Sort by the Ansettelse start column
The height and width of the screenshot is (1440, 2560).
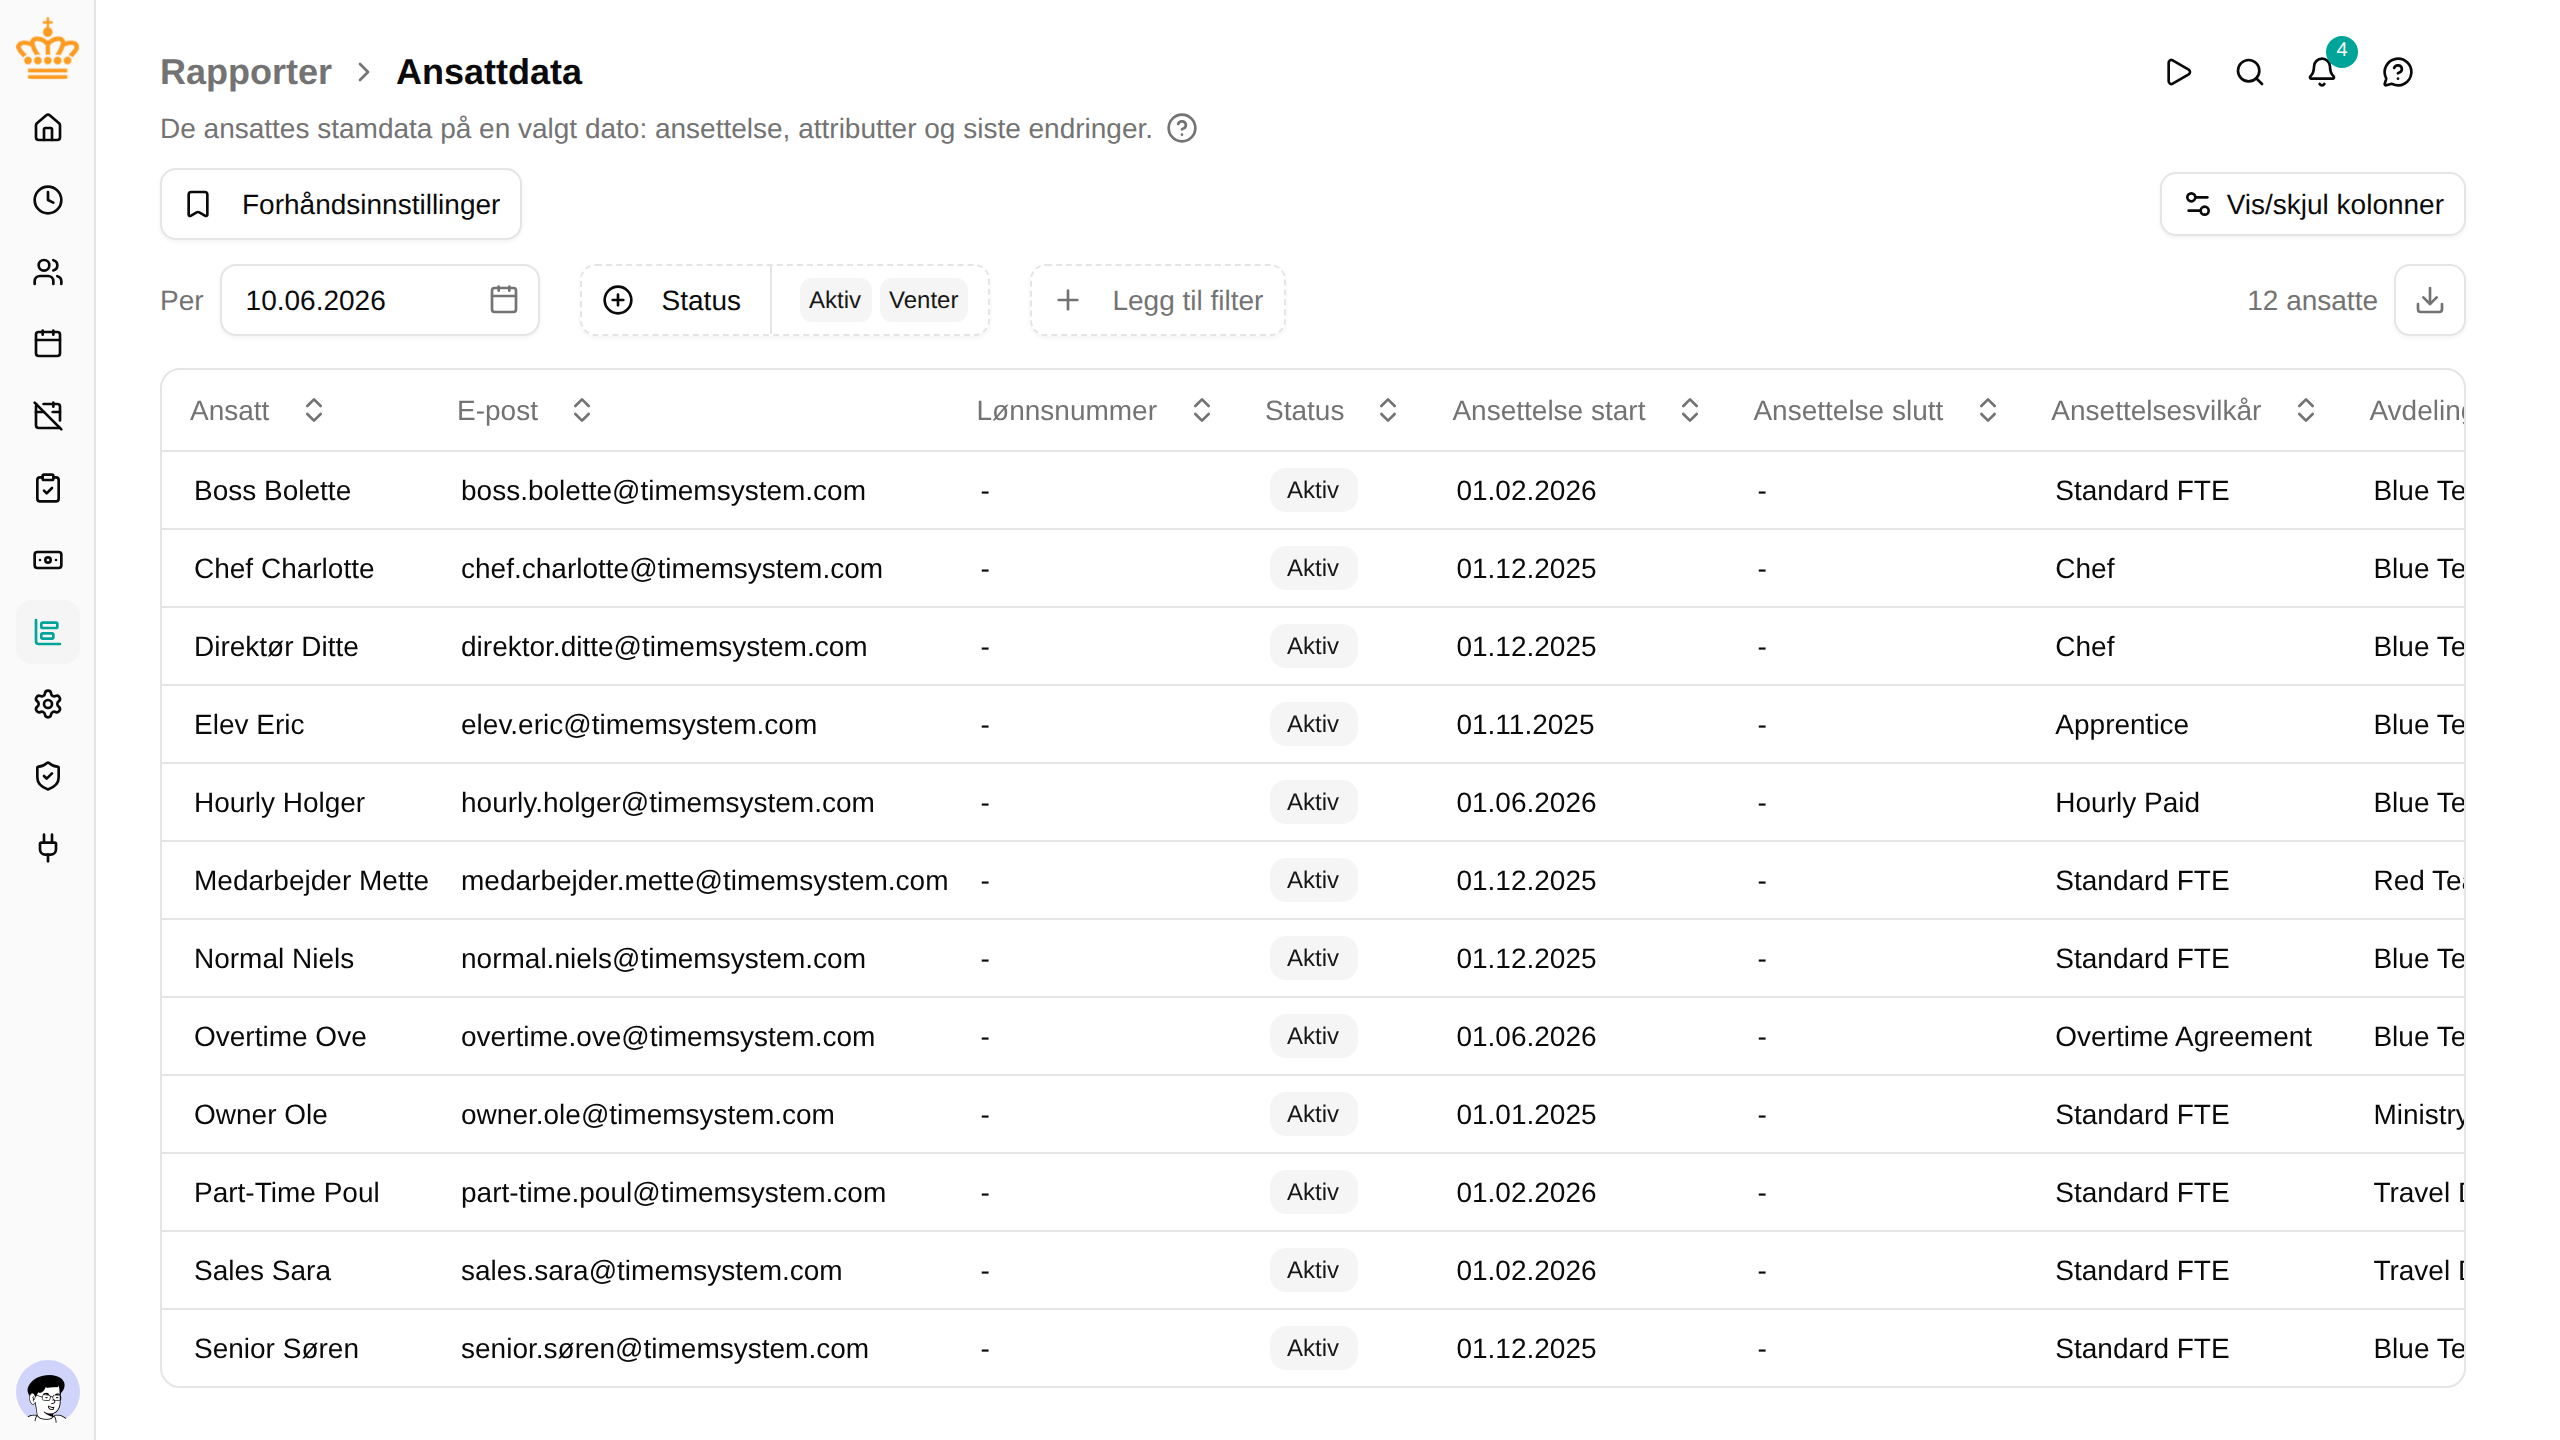pyautogui.click(x=1577, y=410)
